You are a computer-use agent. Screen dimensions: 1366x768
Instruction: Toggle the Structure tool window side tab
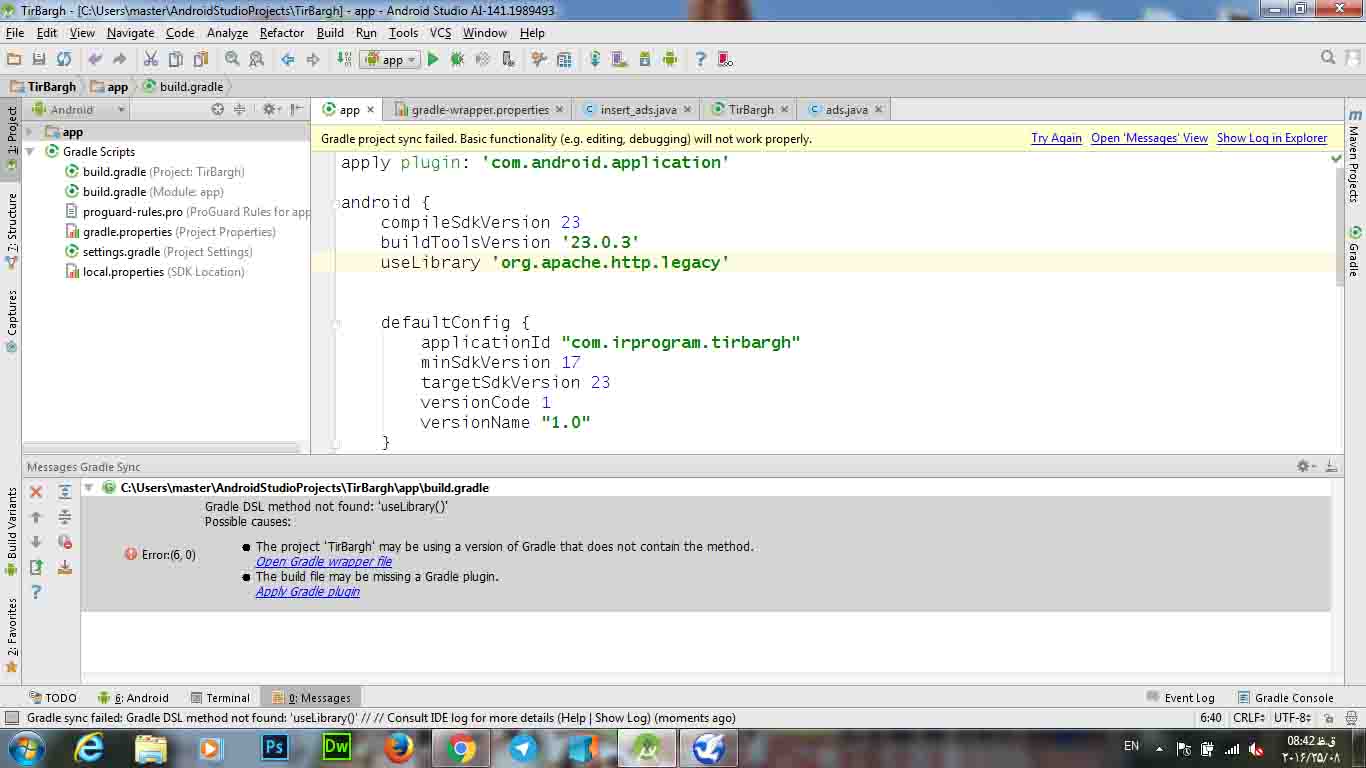(11, 230)
